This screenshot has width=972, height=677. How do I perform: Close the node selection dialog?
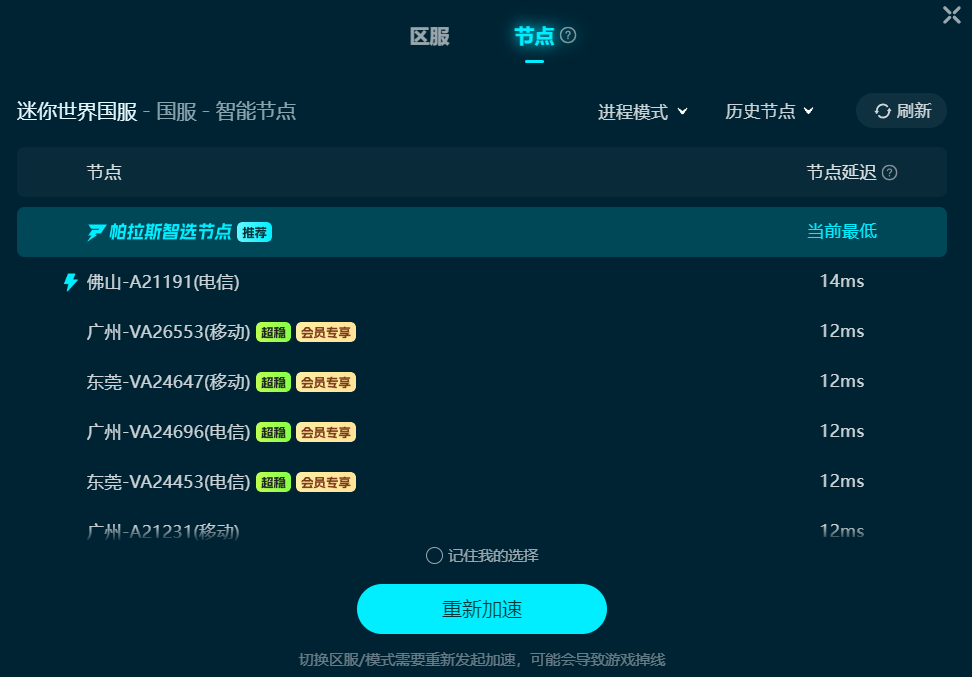pos(952,15)
